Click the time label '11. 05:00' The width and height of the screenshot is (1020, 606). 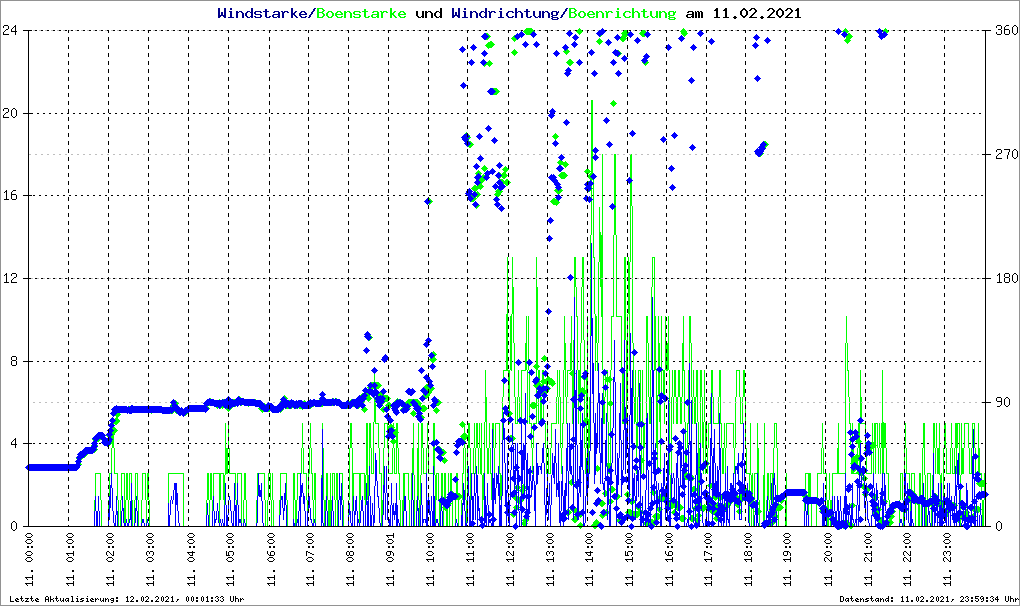(x=229, y=559)
